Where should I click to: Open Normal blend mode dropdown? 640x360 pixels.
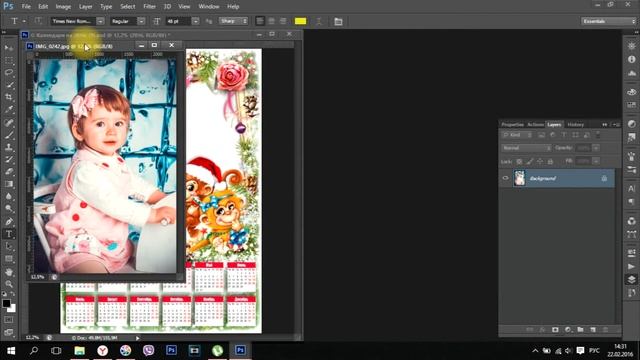coord(526,148)
